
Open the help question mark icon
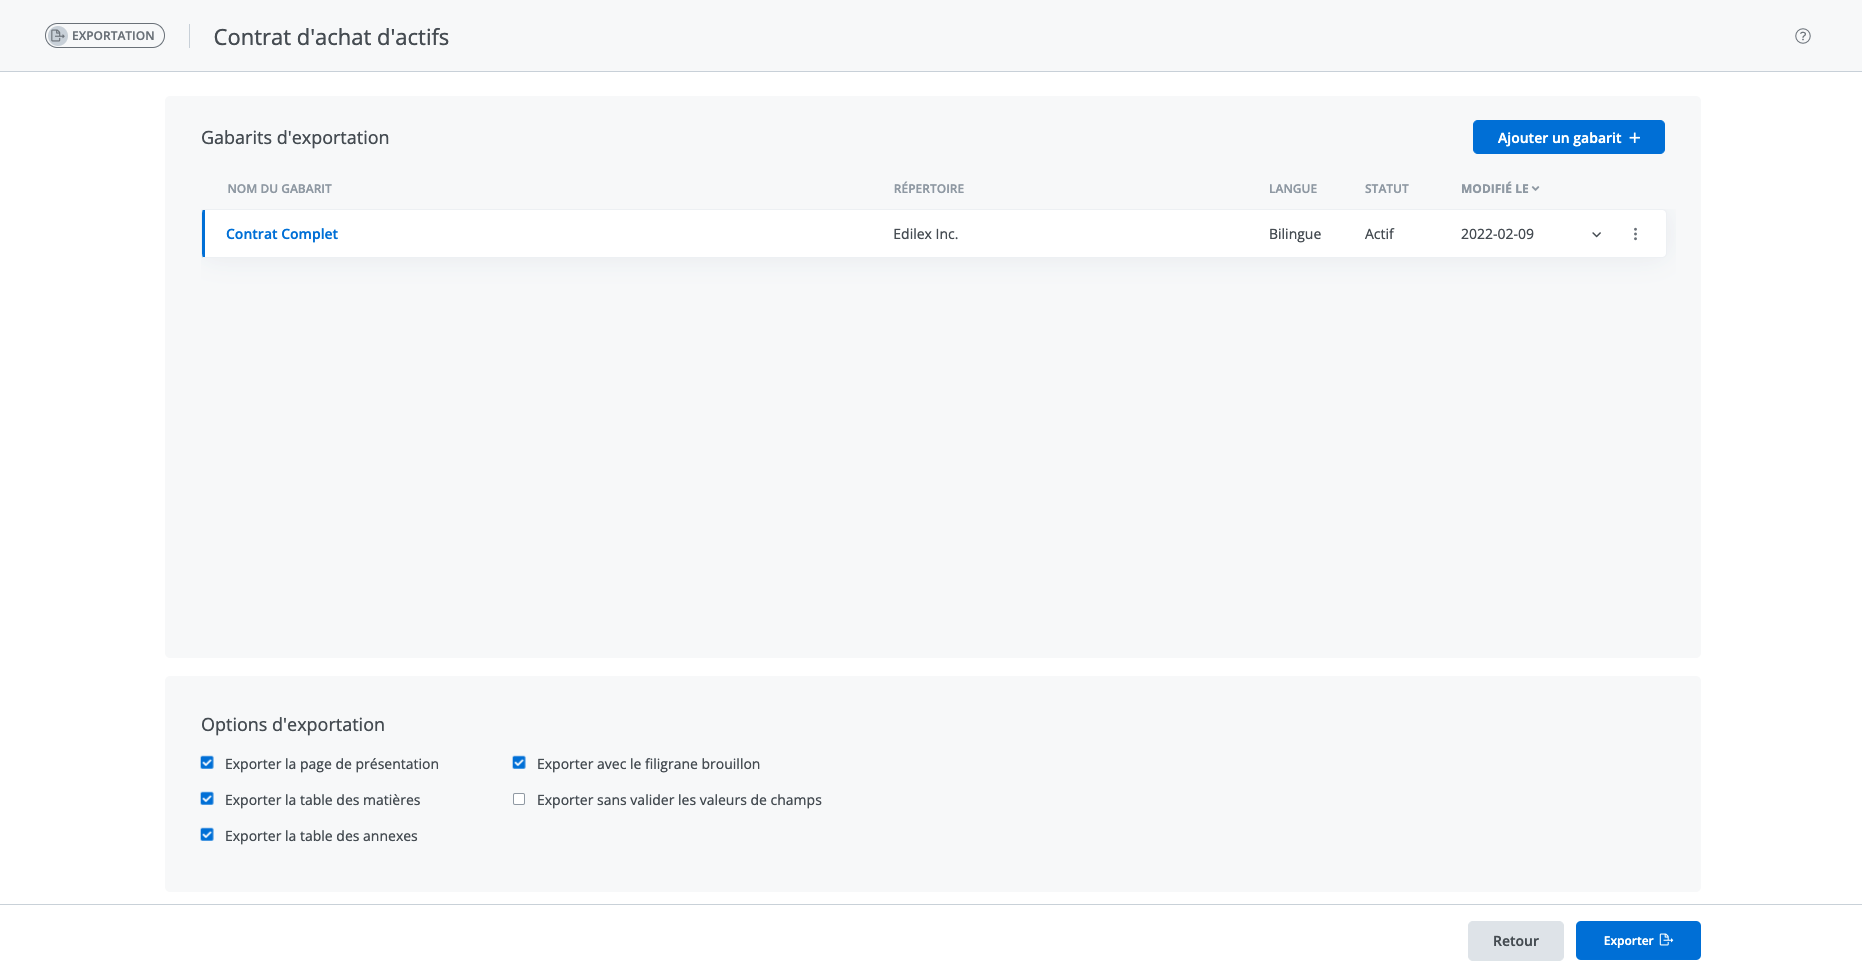tap(1802, 36)
